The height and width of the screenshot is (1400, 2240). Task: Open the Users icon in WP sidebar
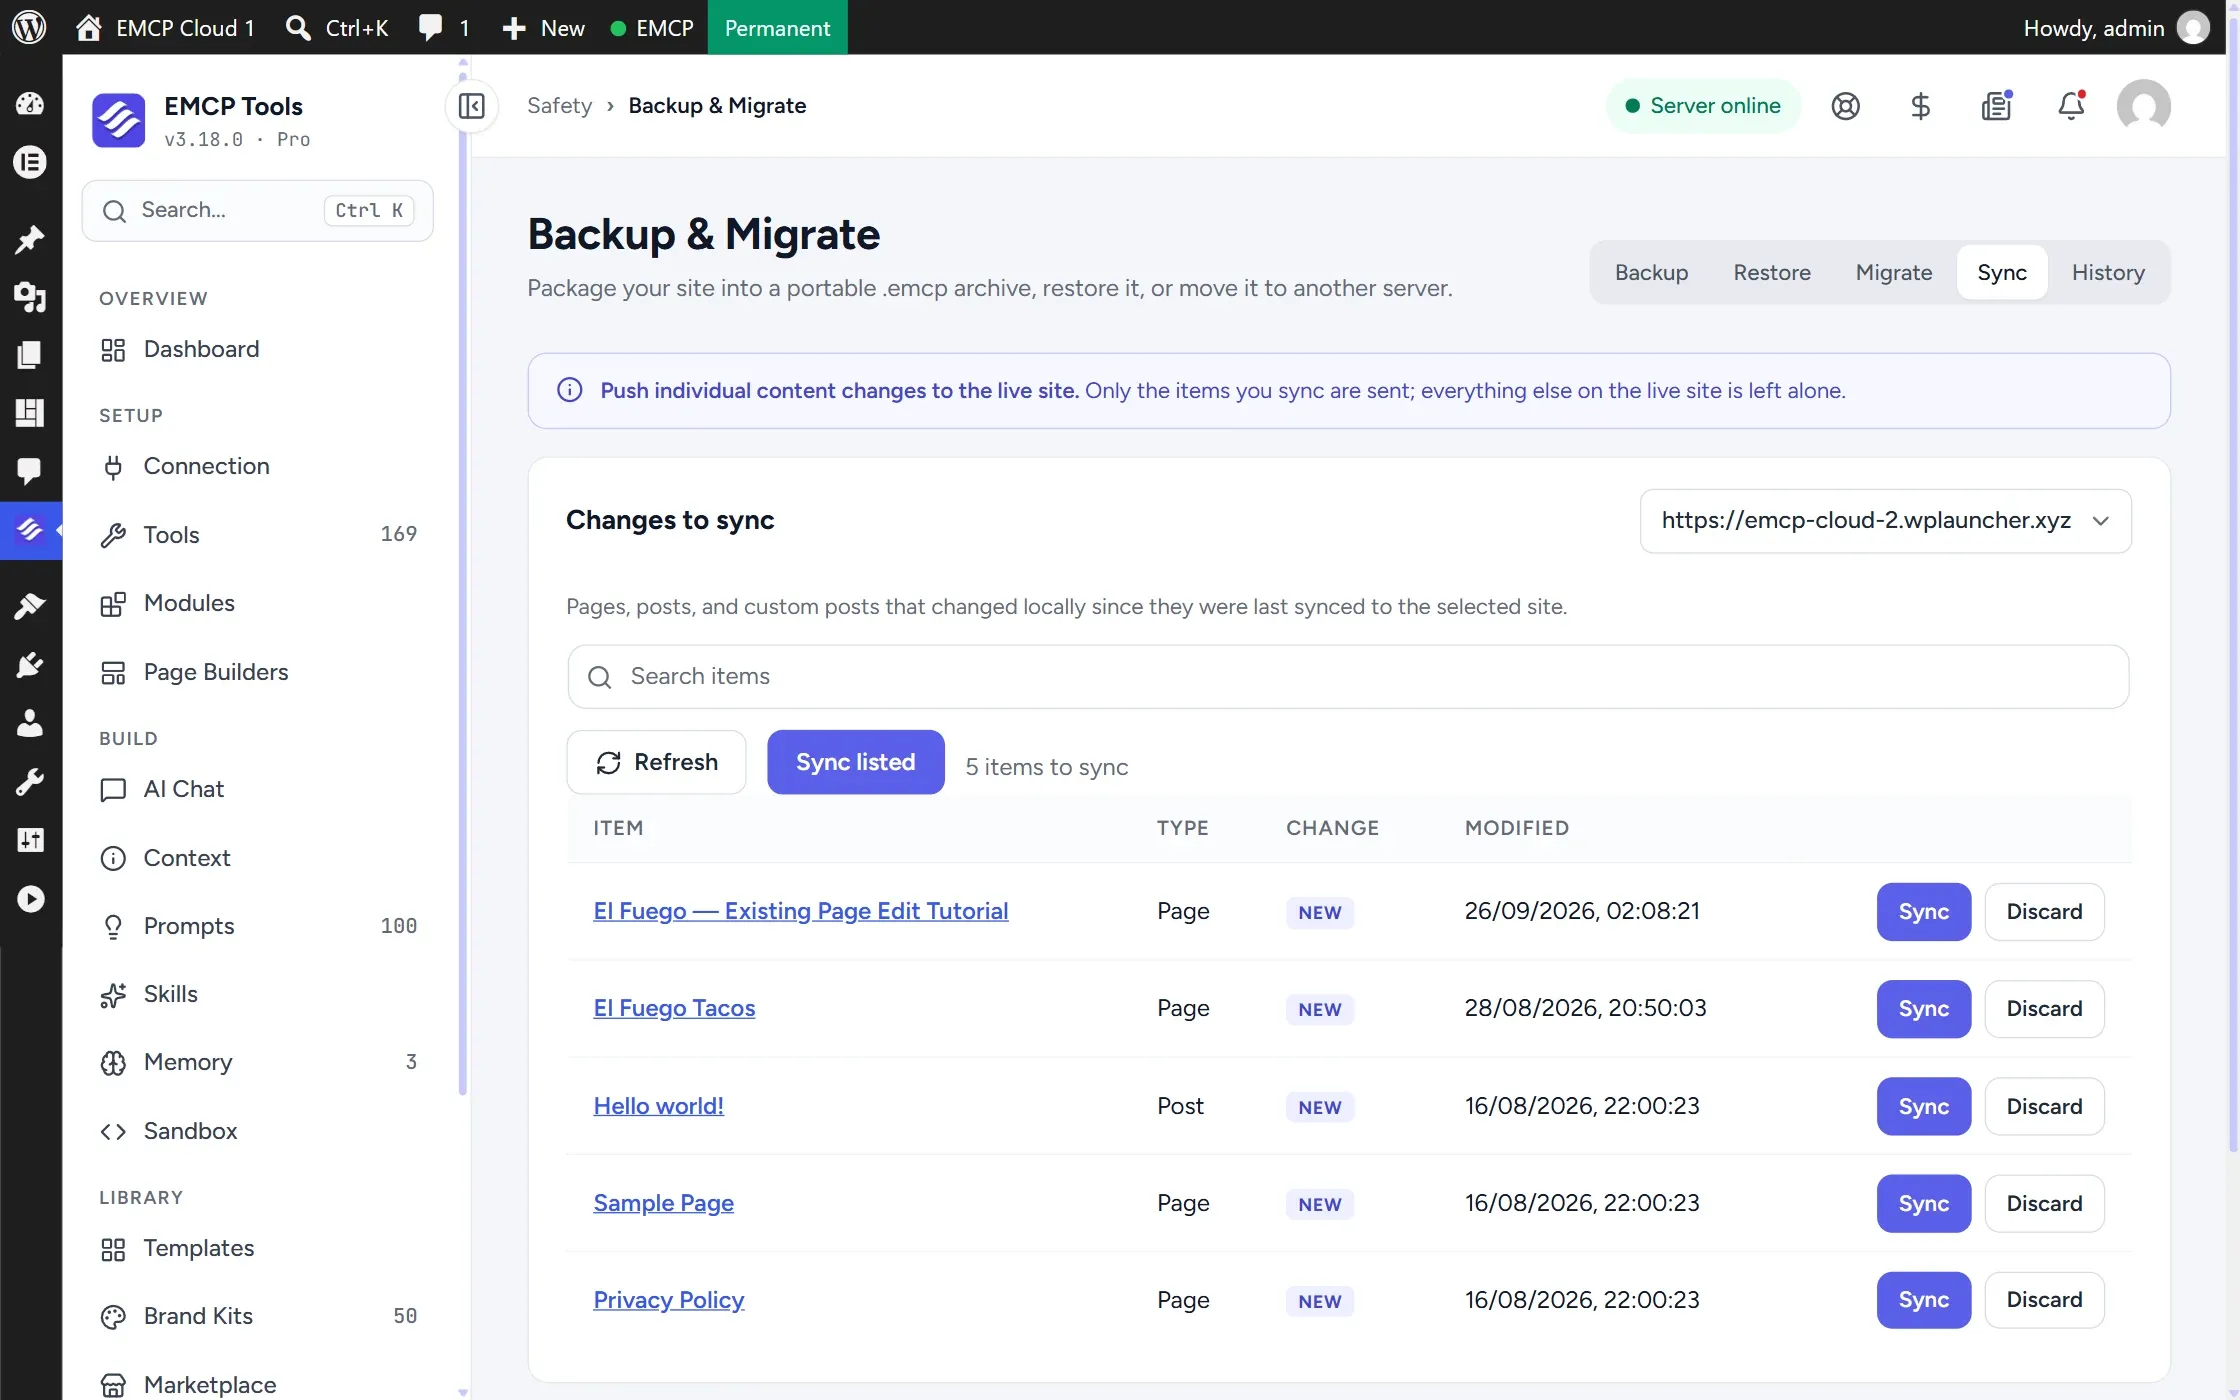click(30, 723)
